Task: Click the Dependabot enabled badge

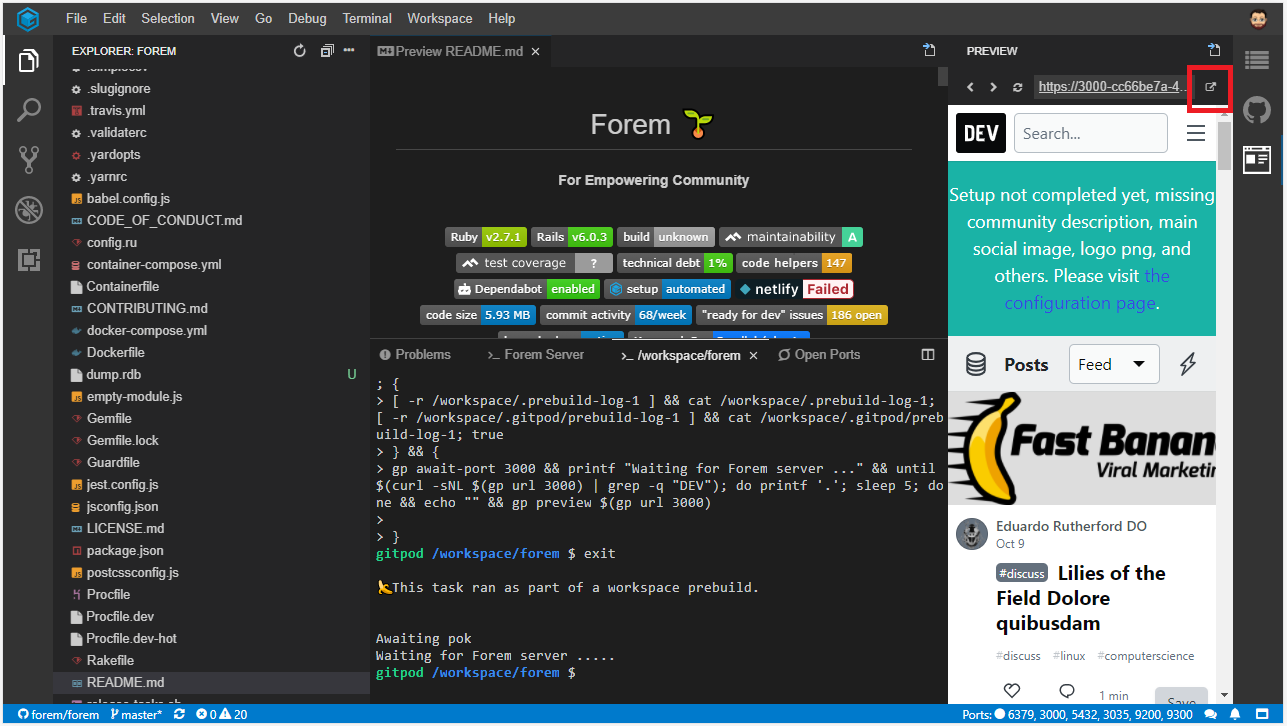Action: tap(527, 289)
